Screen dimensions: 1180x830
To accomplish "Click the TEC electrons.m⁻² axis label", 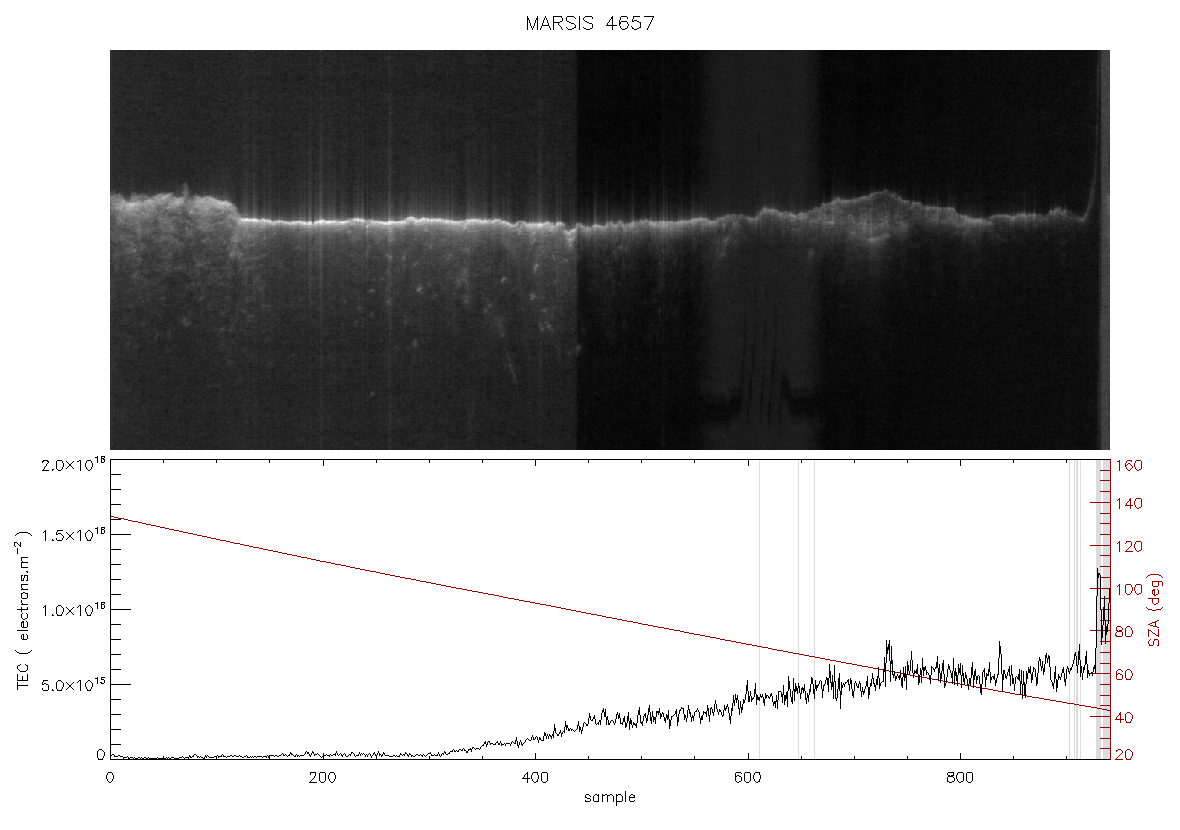I will click(x=23, y=610).
